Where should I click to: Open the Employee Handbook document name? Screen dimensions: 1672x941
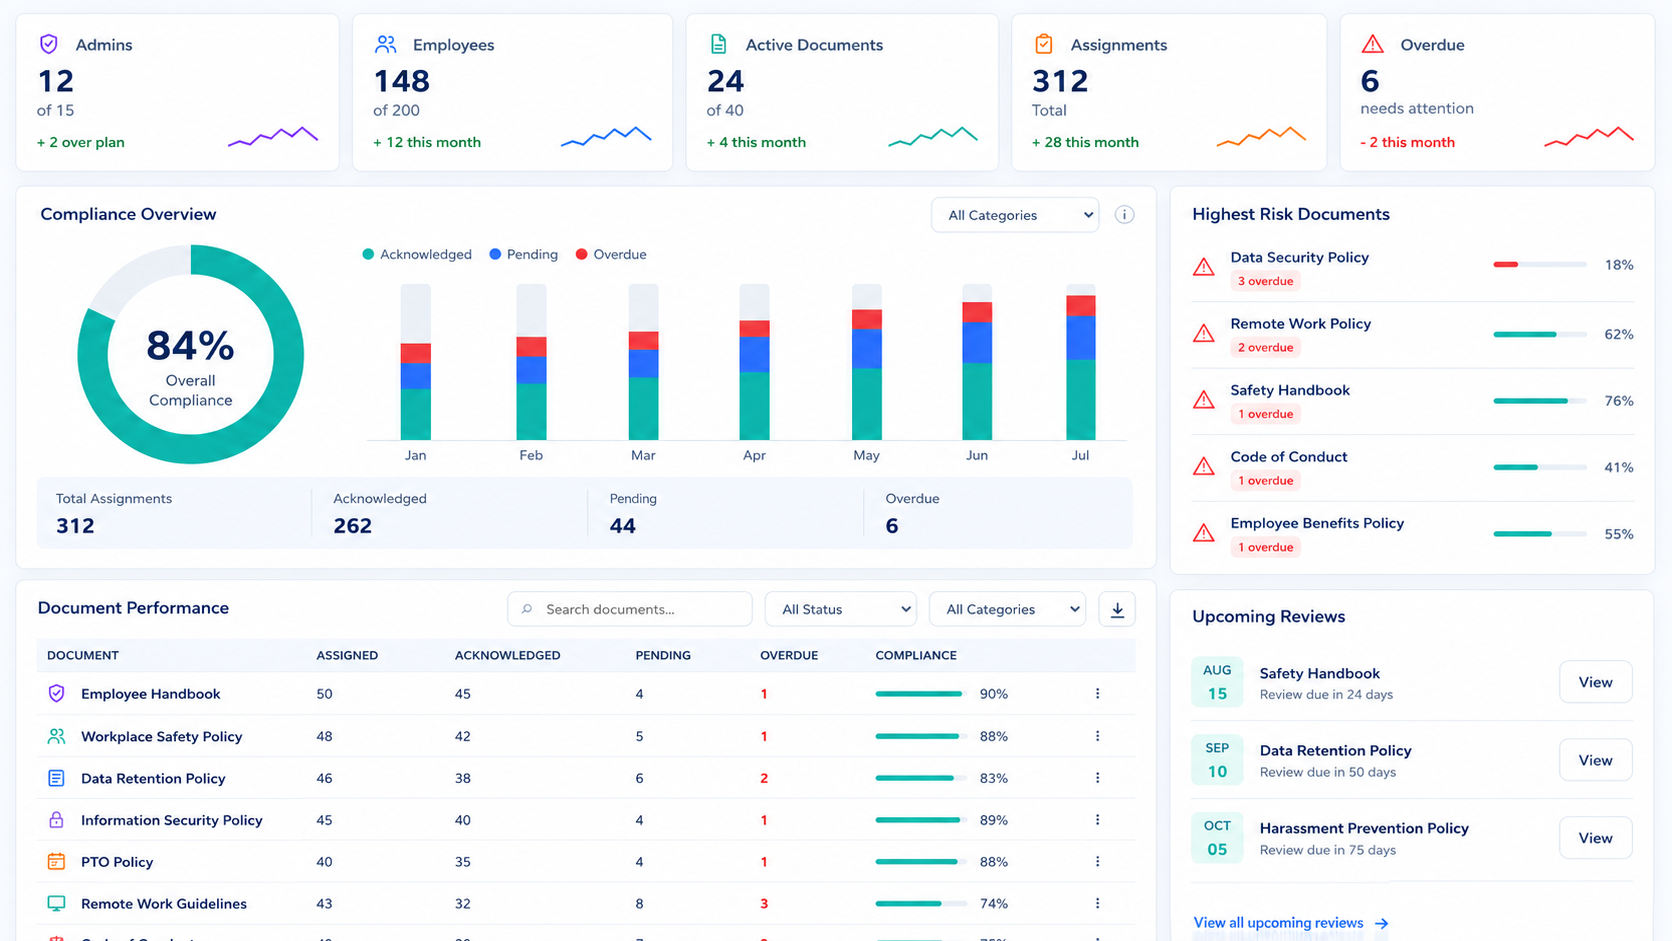click(x=151, y=693)
